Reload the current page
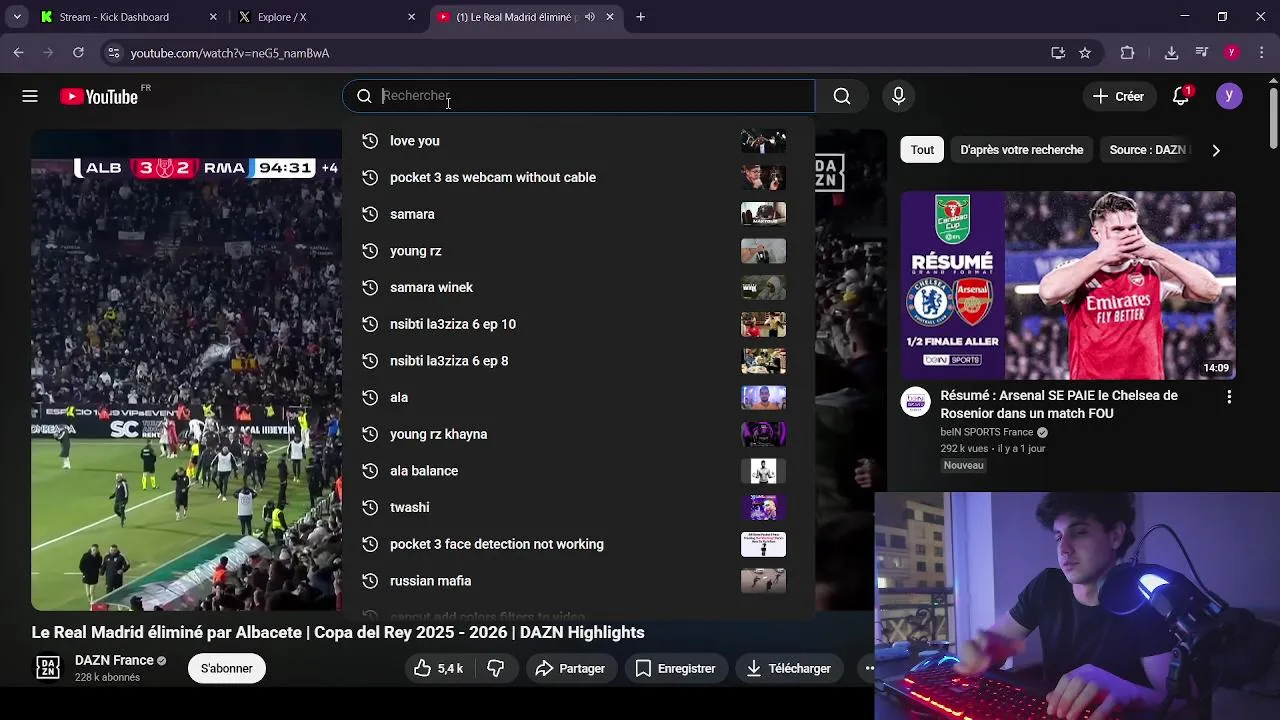 tap(78, 53)
